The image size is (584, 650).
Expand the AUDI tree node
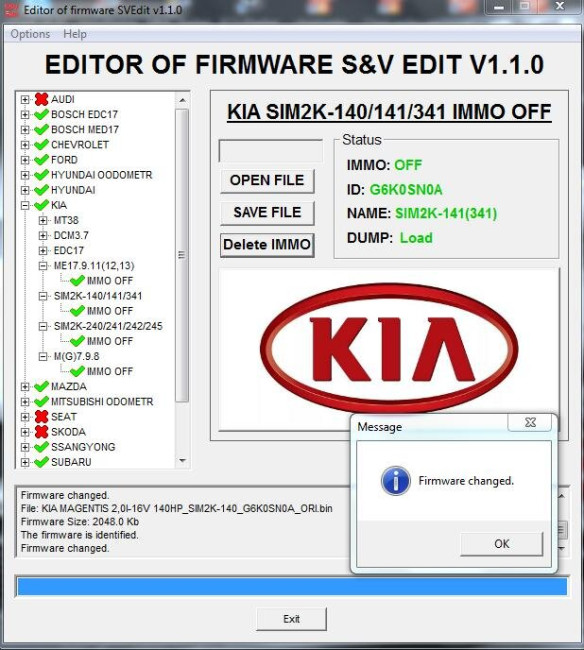pos(25,99)
